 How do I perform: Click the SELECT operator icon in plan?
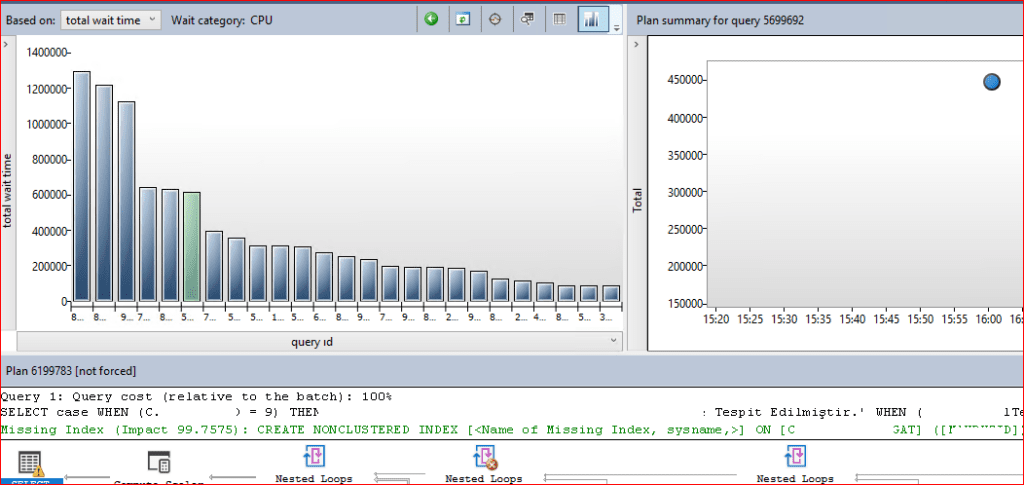(x=31, y=463)
